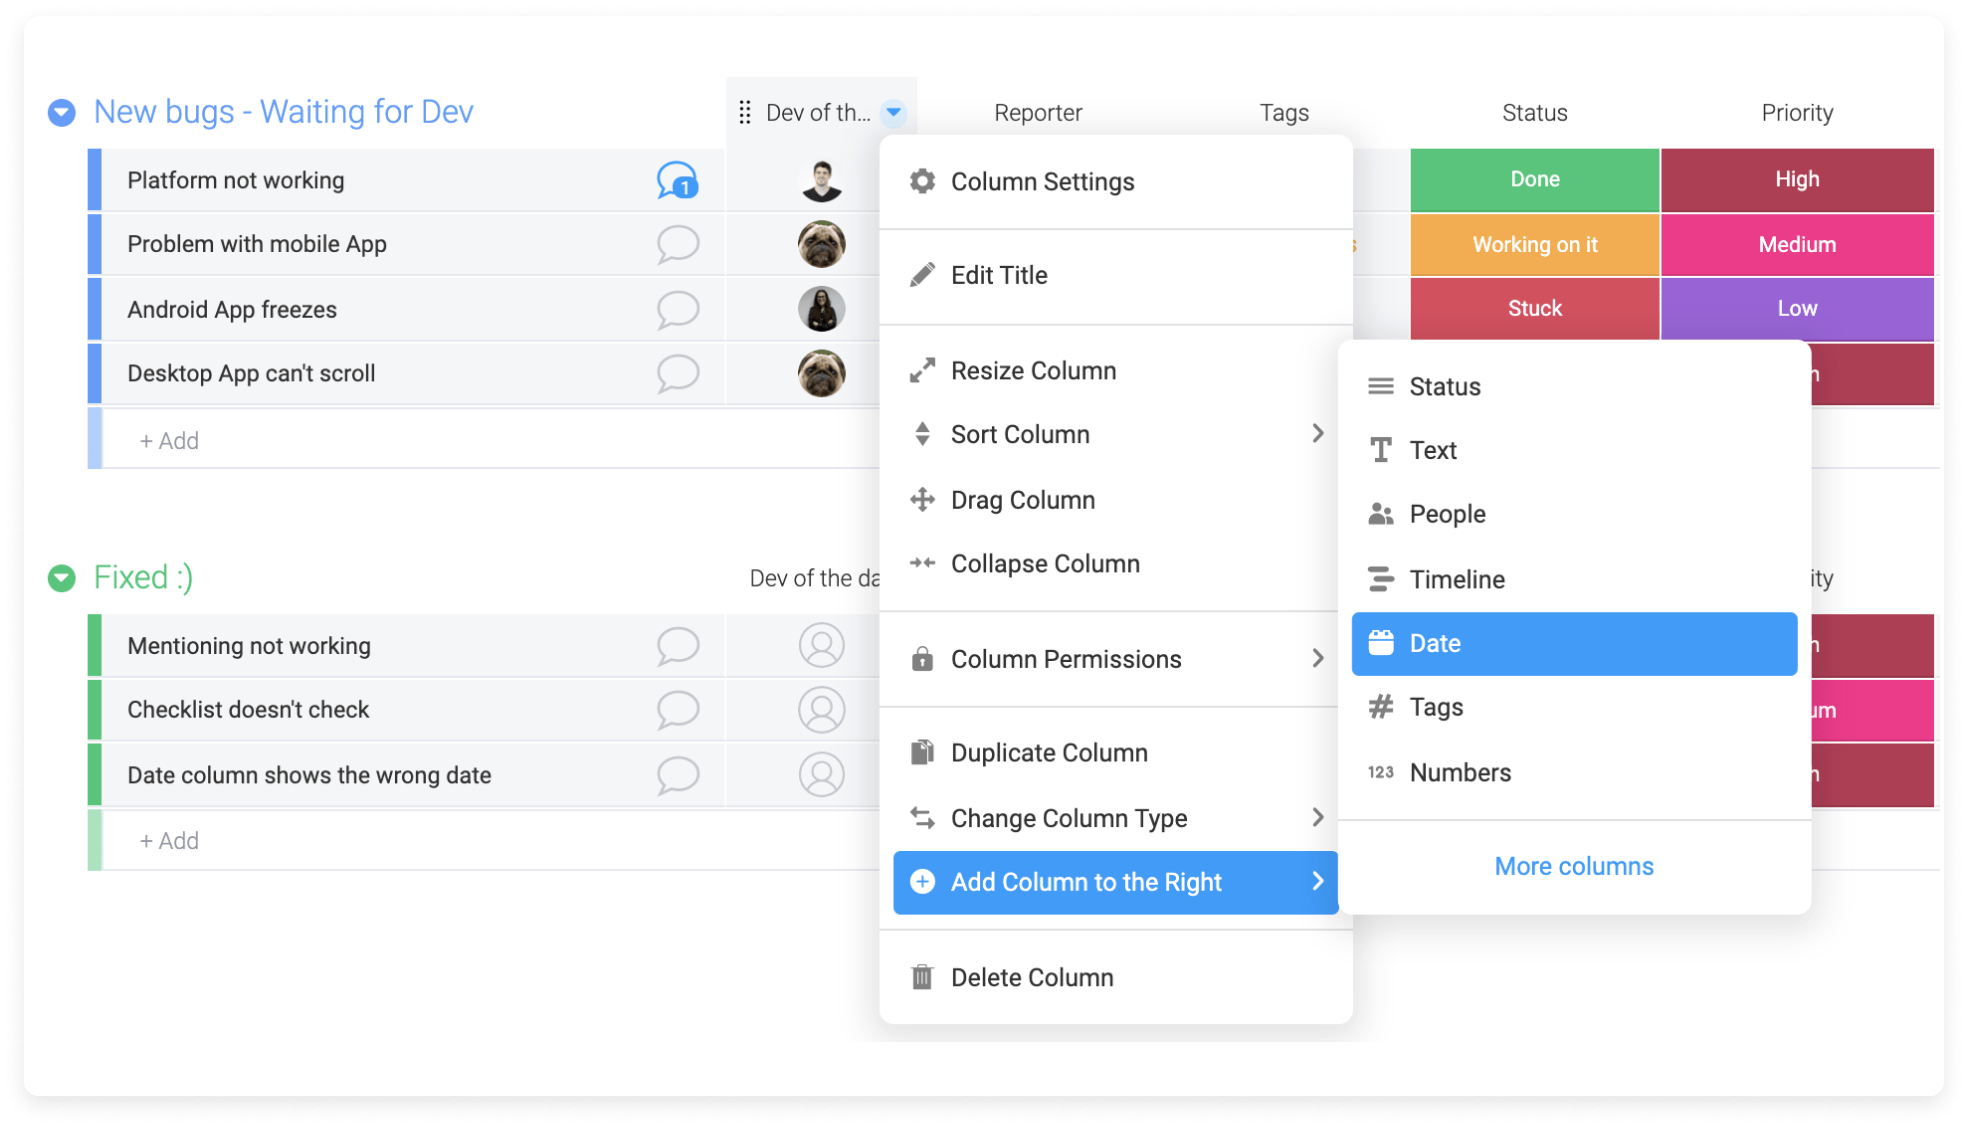The width and height of the screenshot is (1968, 1128).
Task: Click the Column Settings gear icon
Action: (x=922, y=181)
